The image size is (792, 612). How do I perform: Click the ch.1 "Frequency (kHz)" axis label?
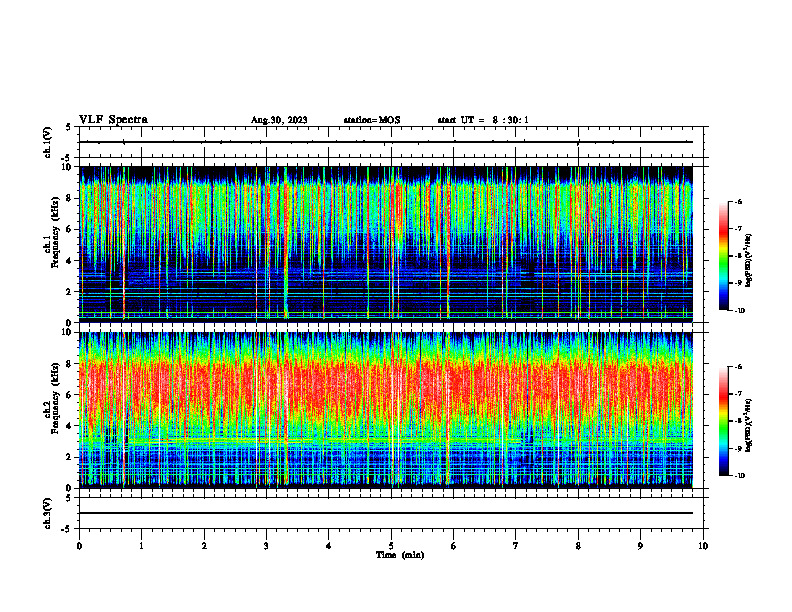54,233
